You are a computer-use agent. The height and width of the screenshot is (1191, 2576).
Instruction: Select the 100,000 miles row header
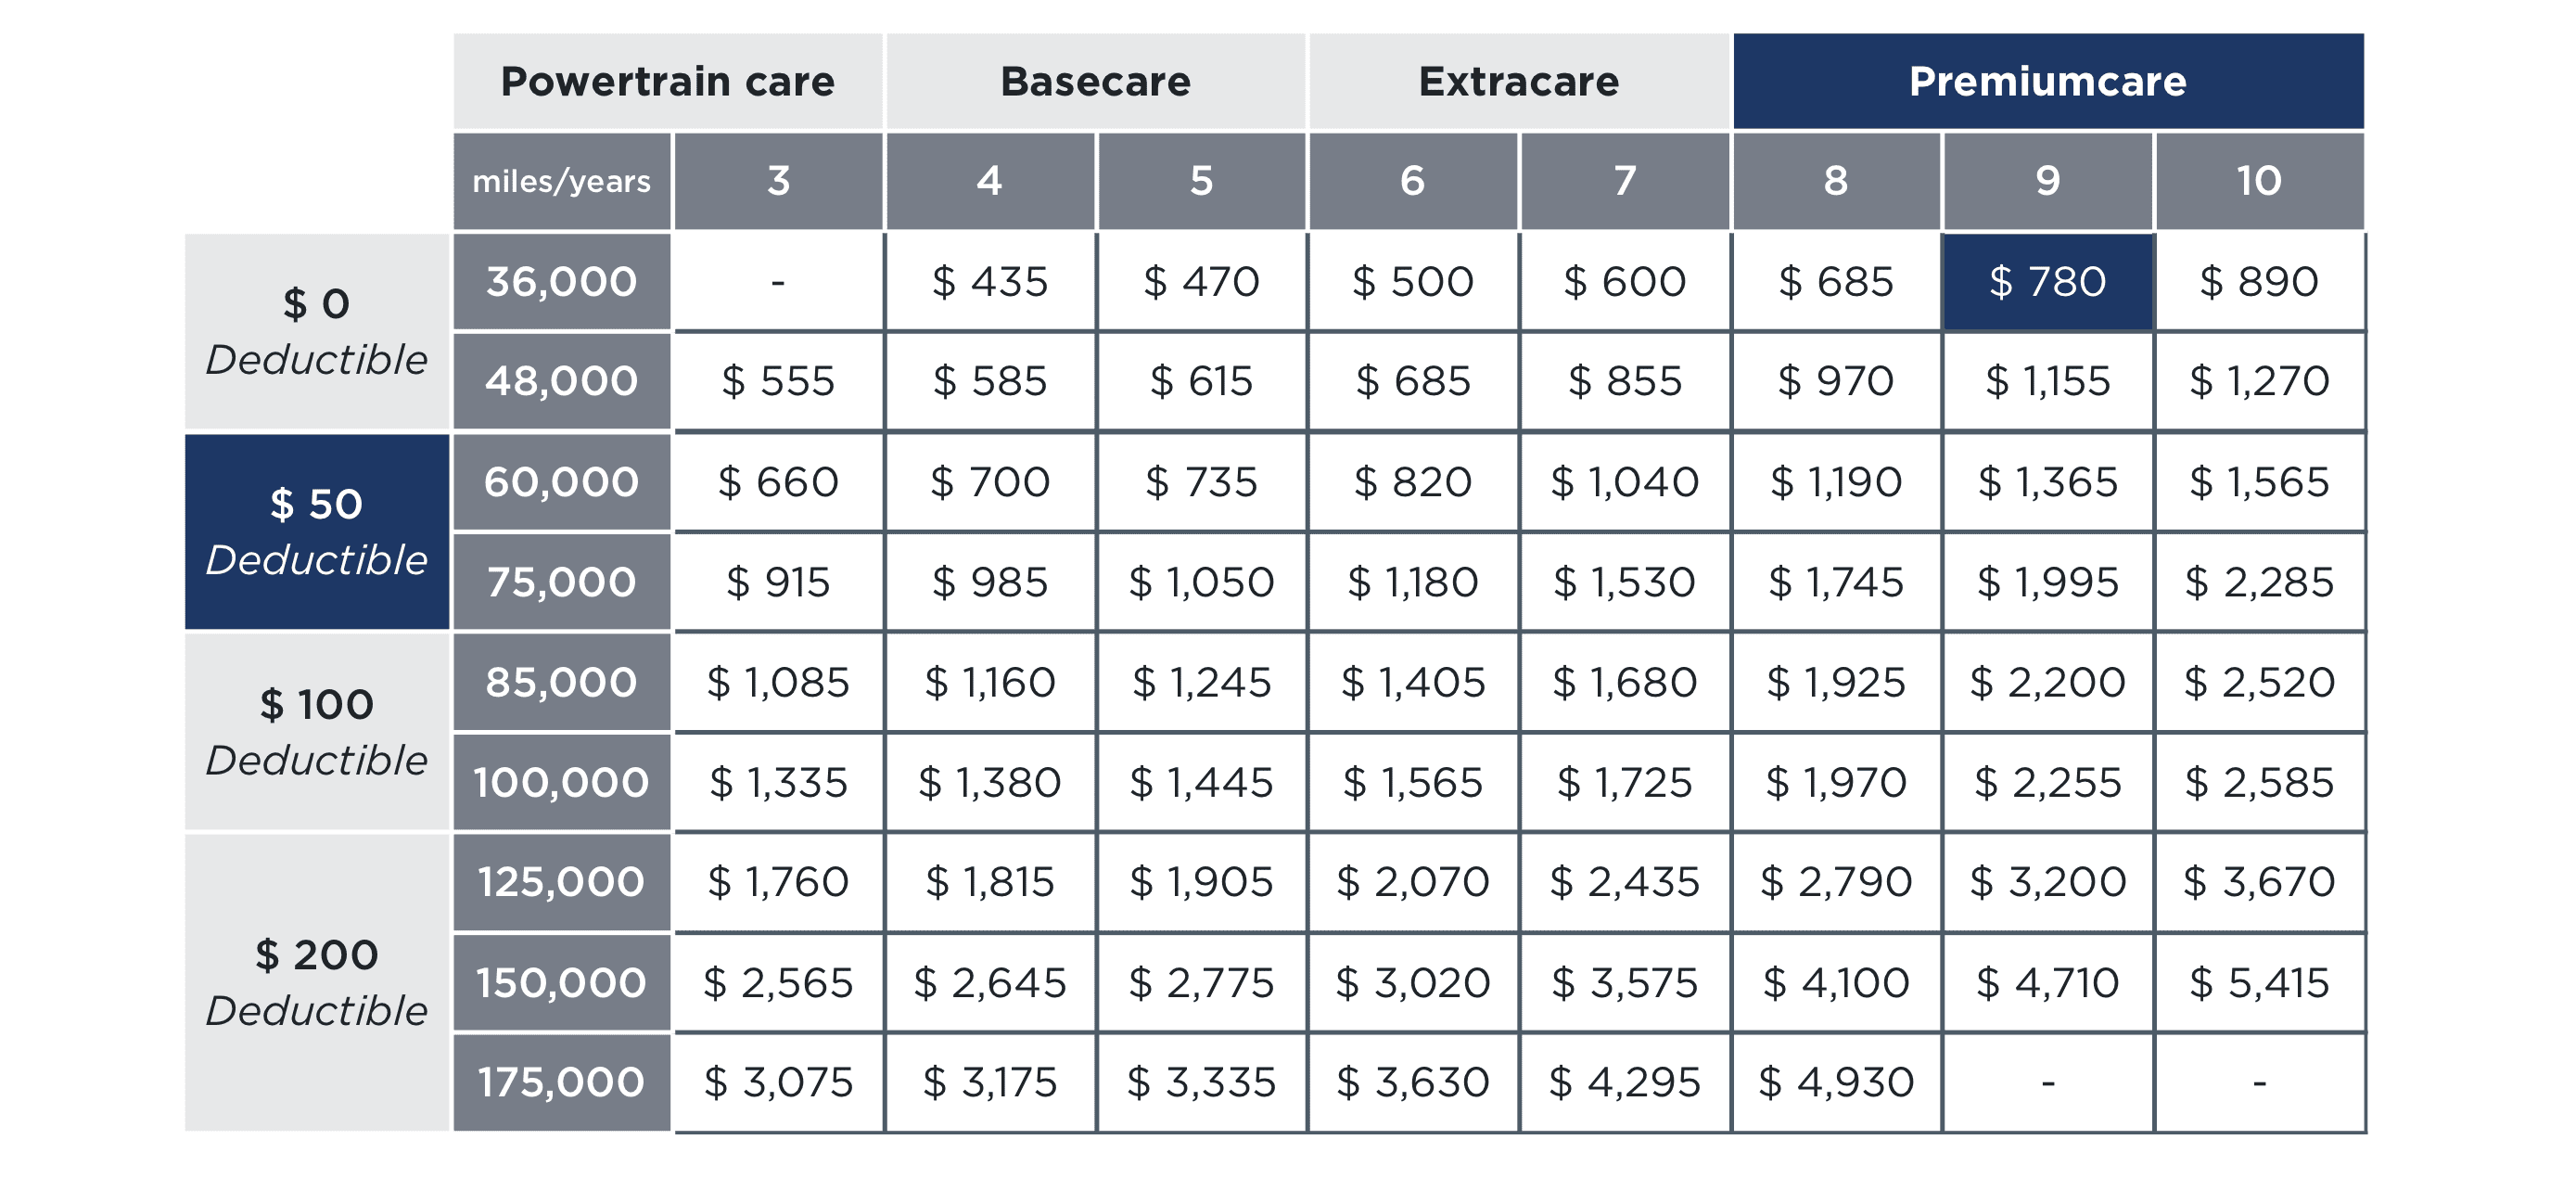tap(561, 782)
